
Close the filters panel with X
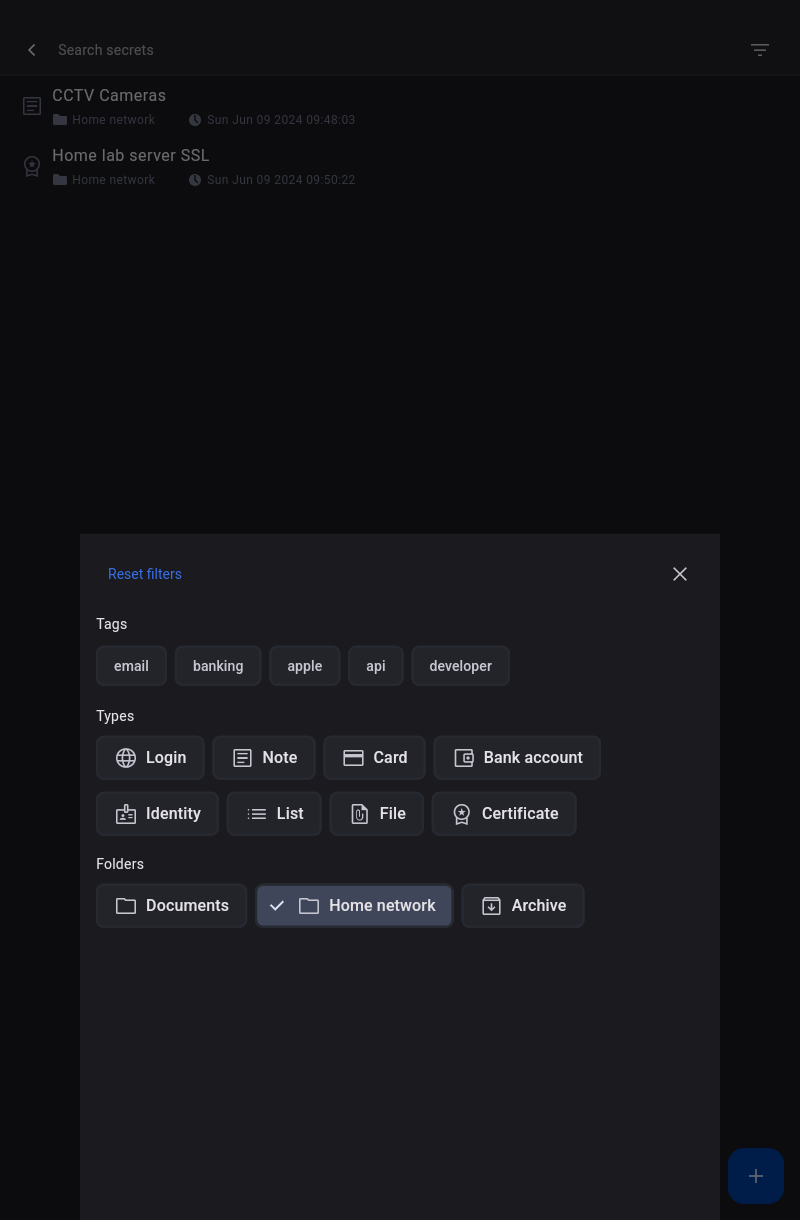pos(680,574)
